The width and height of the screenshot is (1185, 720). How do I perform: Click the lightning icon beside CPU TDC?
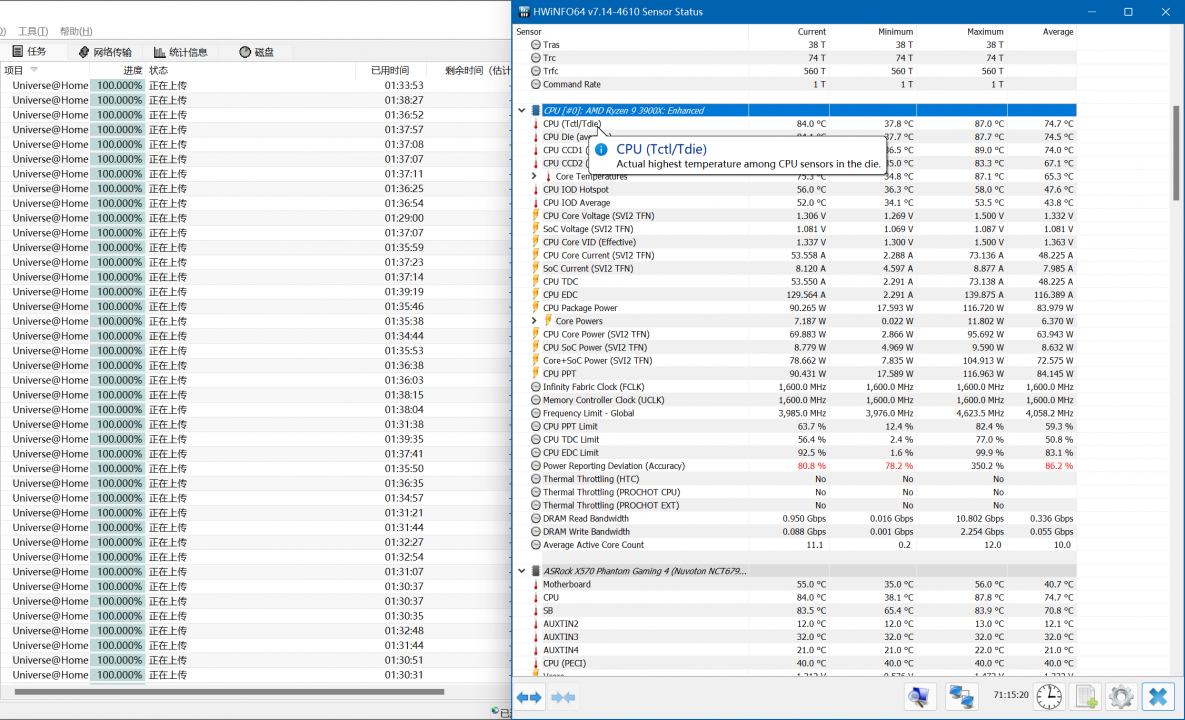pos(536,281)
